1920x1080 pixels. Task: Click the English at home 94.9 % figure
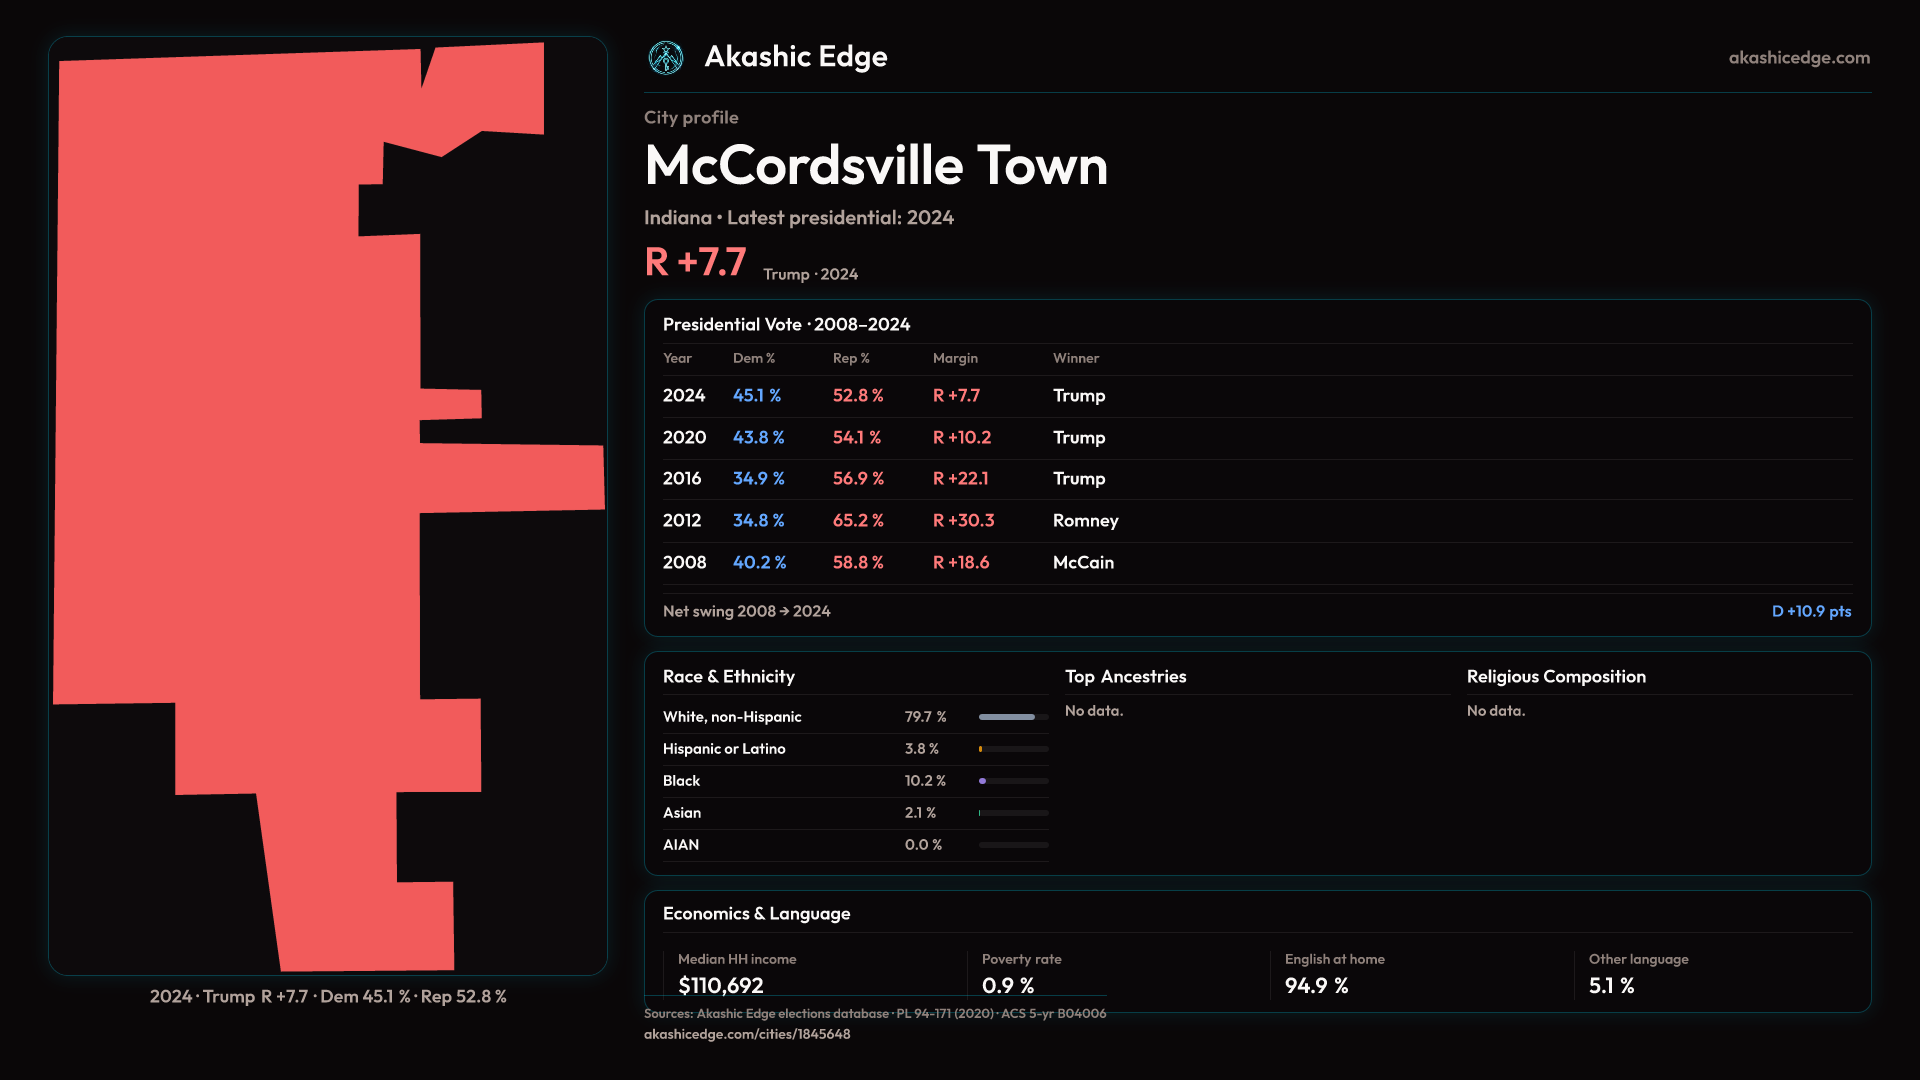tap(1316, 985)
